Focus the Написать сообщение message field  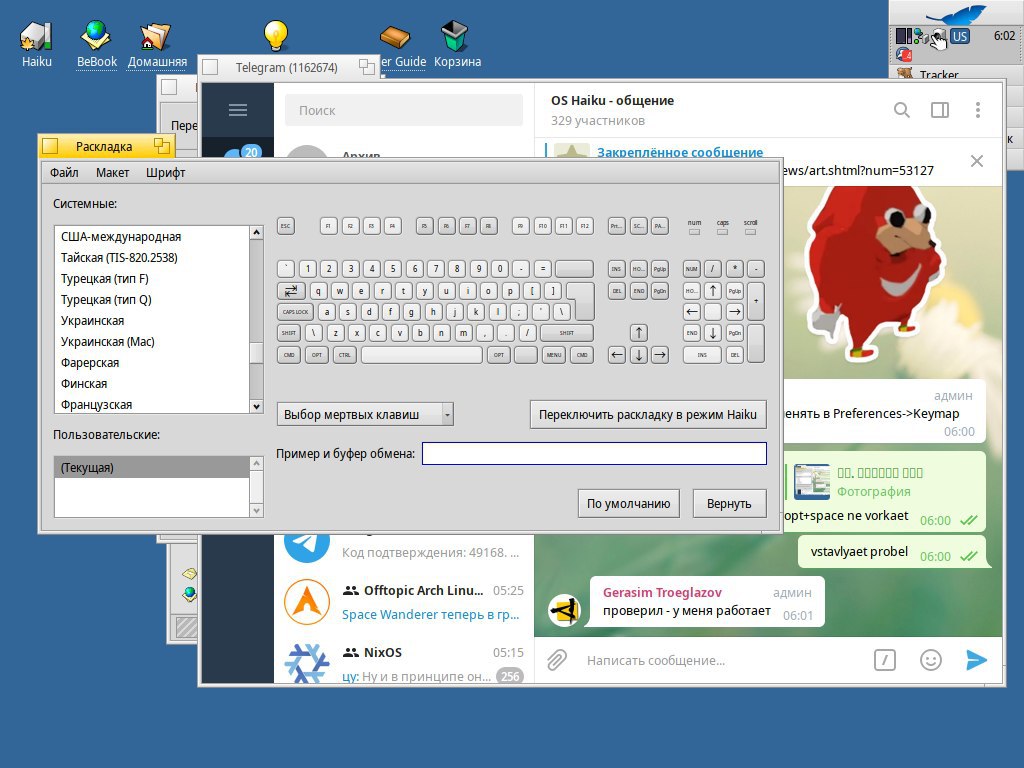[x=722, y=660]
